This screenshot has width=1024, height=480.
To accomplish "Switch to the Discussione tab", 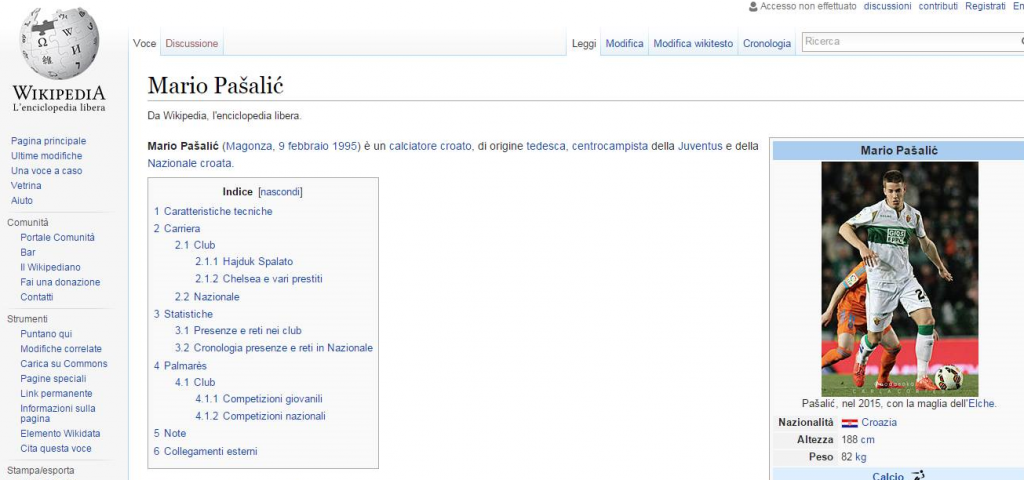I will (191, 43).
